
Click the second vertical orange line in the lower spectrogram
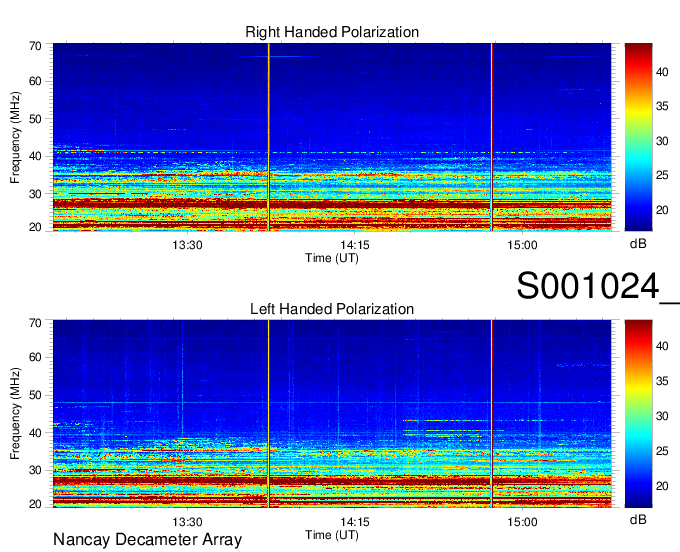click(x=492, y=414)
